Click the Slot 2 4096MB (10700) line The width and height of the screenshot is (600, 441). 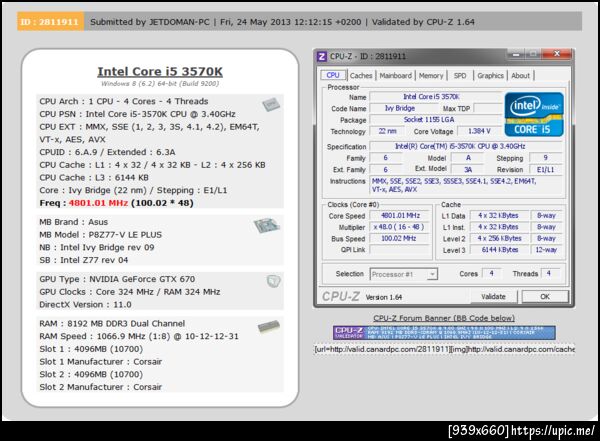[x=91, y=374]
